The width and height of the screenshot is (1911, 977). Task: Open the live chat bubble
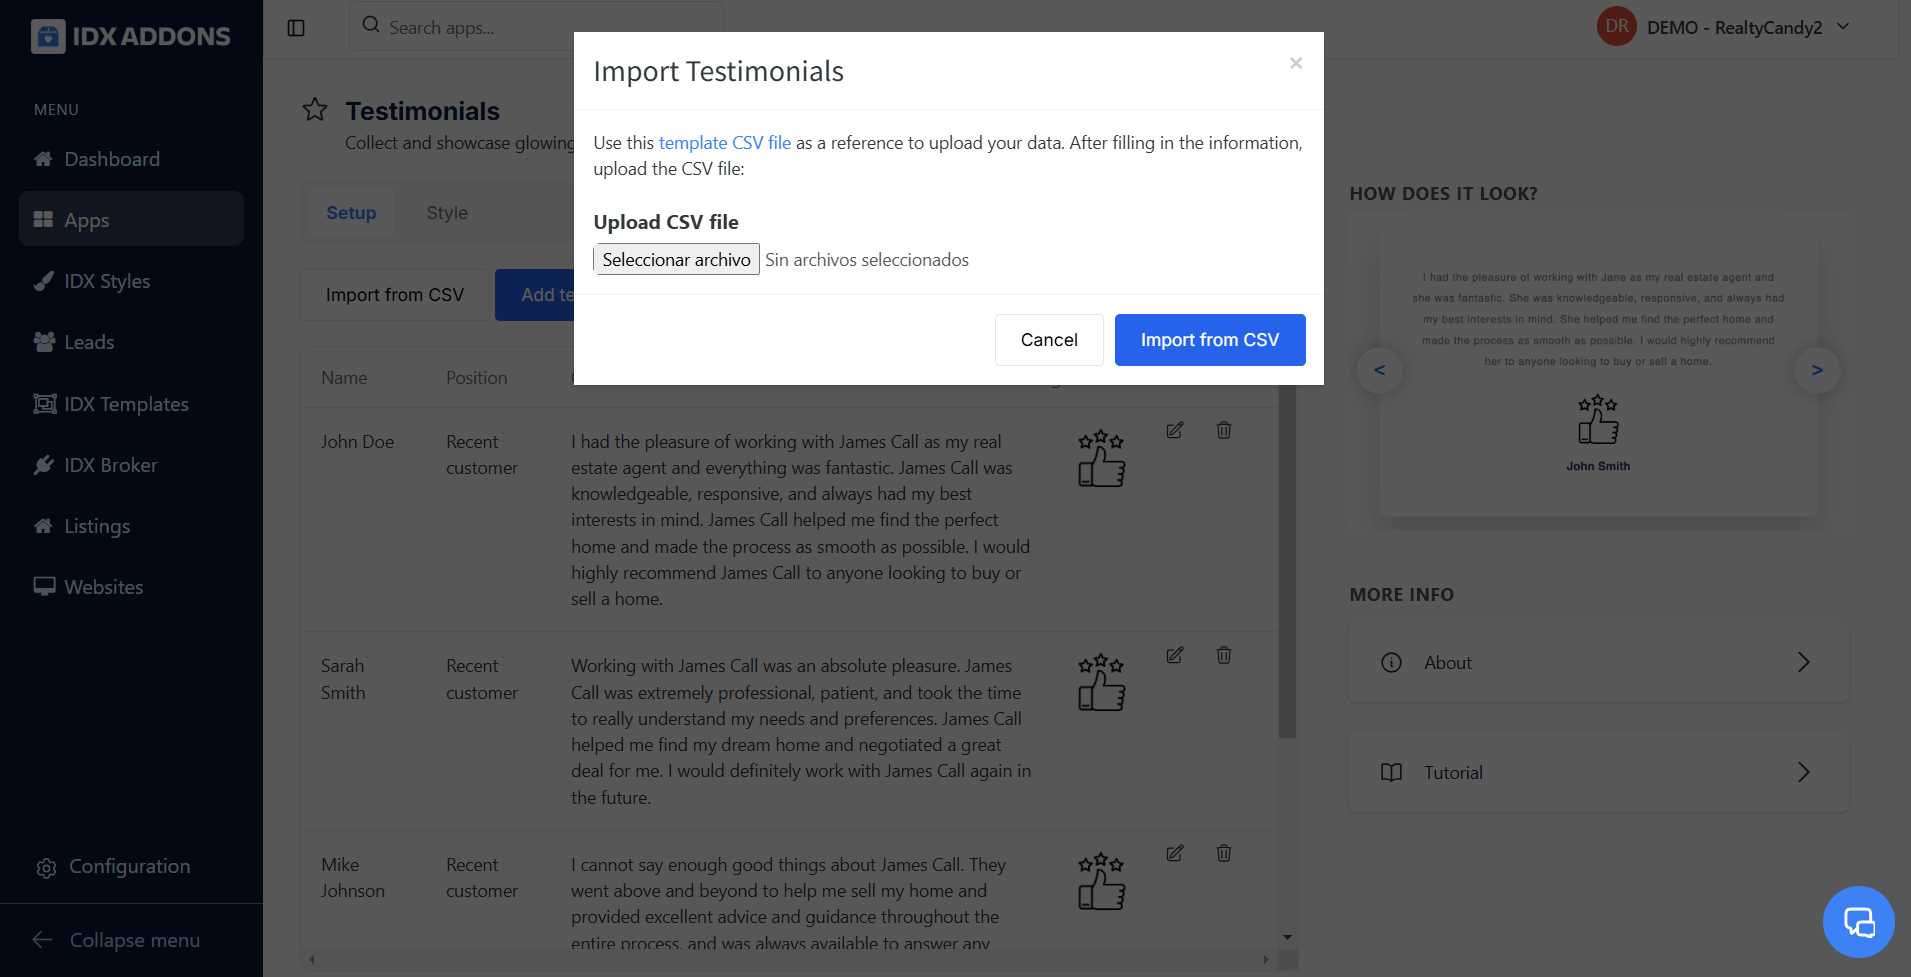(1858, 921)
